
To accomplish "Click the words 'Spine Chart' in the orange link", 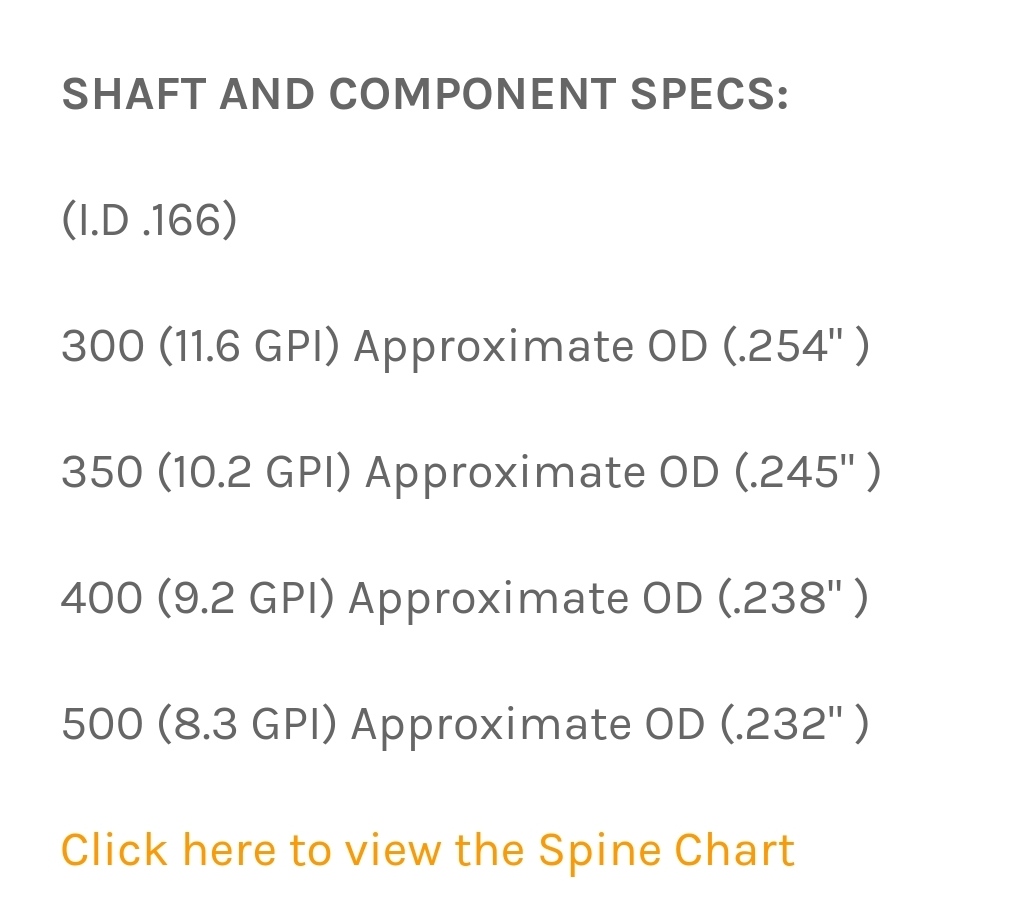I will pyautogui.click(x=667, y=852).
